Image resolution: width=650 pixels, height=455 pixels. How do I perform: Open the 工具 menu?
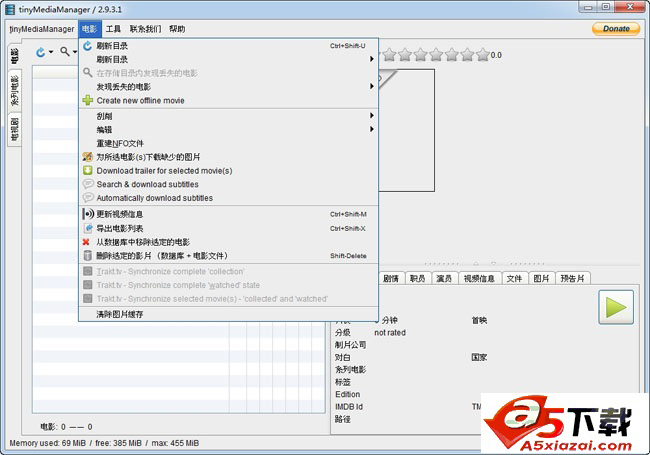point(113,29)
